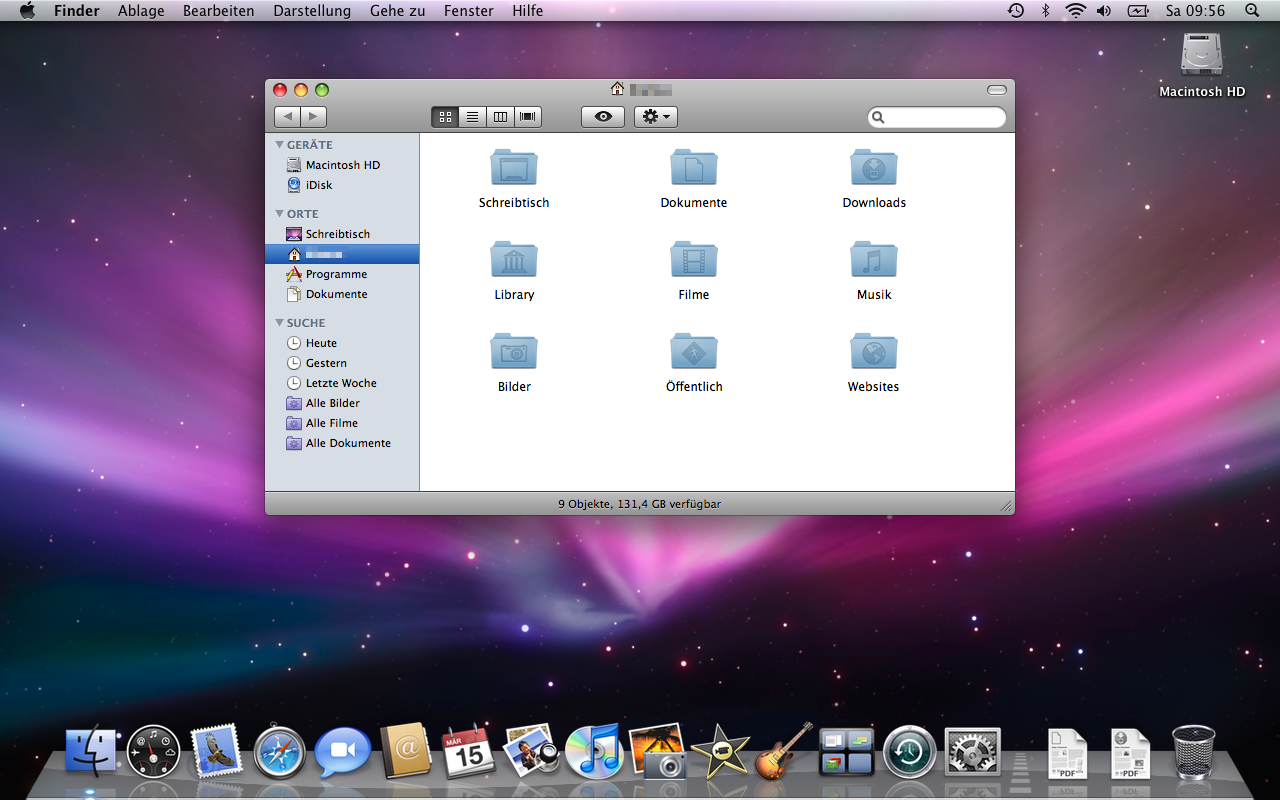
Task: Switch to list view
Action: coord(472,117)
